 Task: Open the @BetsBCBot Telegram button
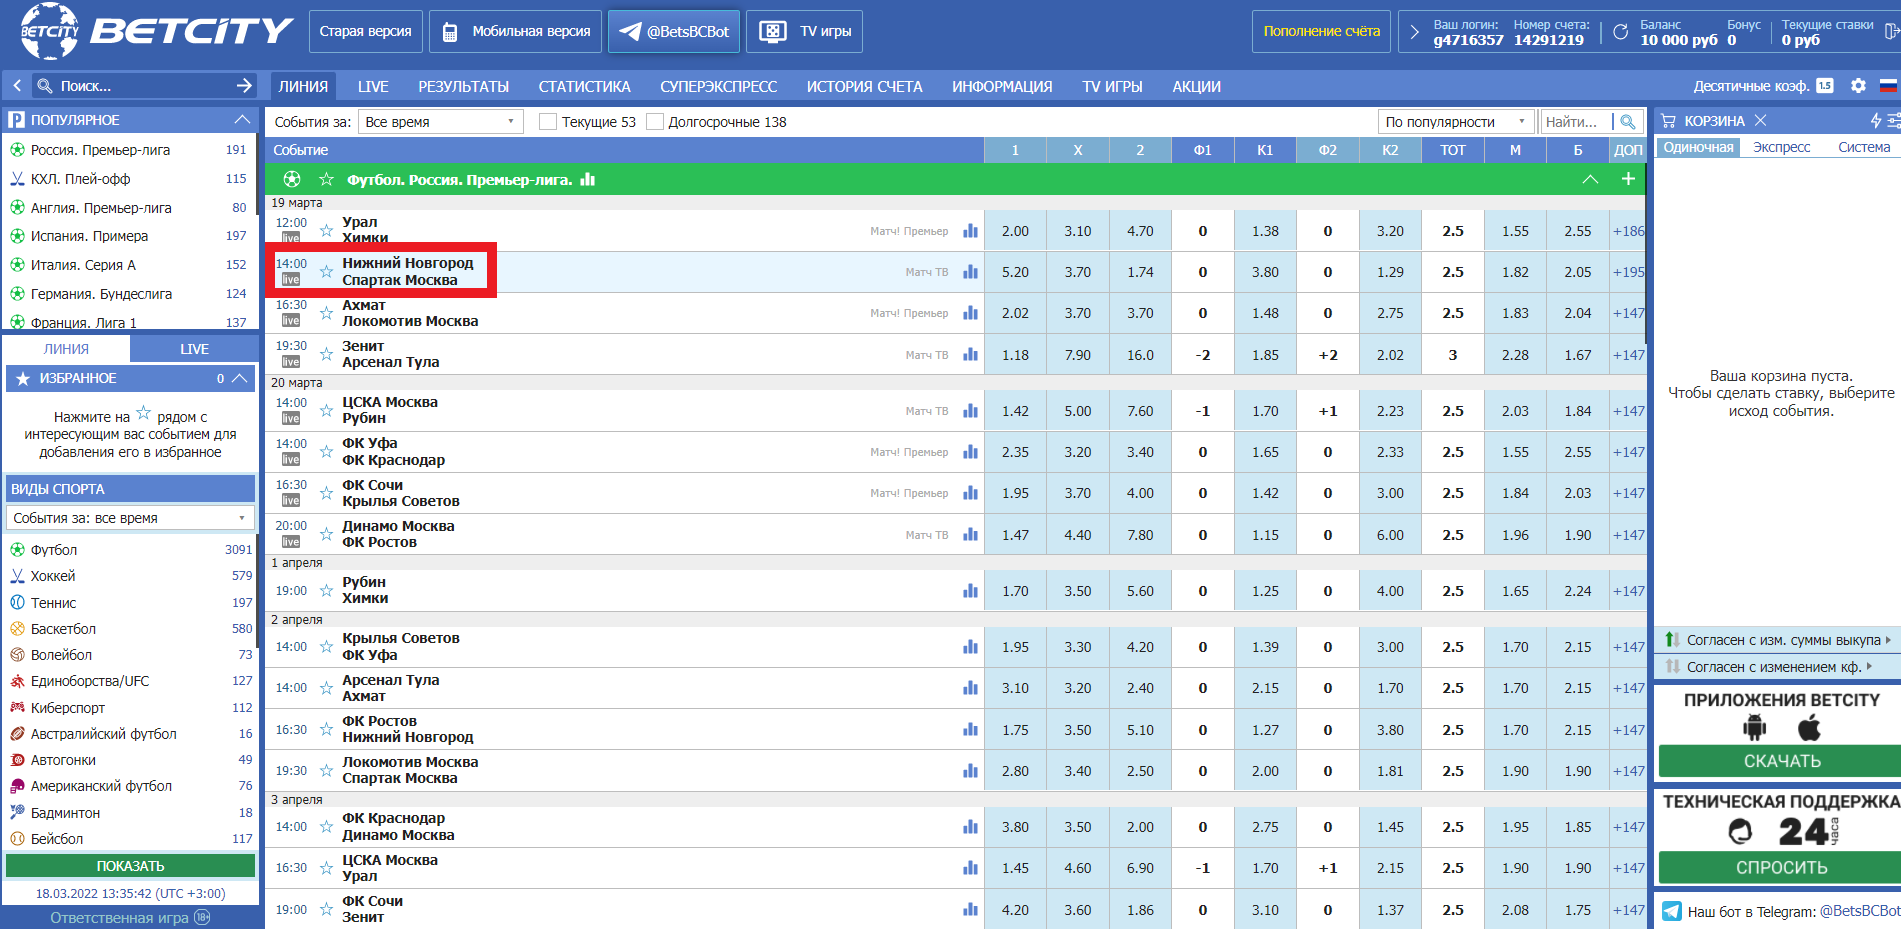coord(674,31)
